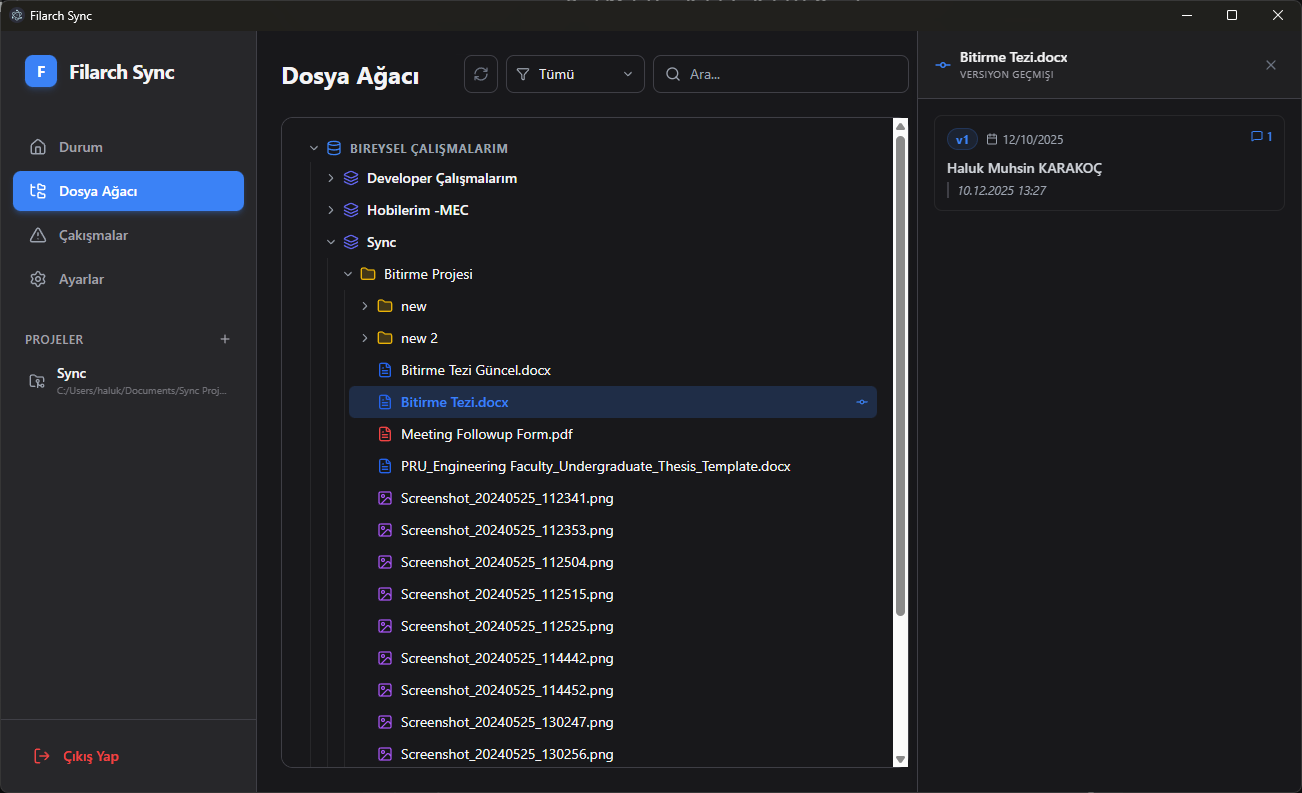This screenshot has width=1302, height=793.
Task: Collapse the Sync tree node
Action: coord(331,242)
